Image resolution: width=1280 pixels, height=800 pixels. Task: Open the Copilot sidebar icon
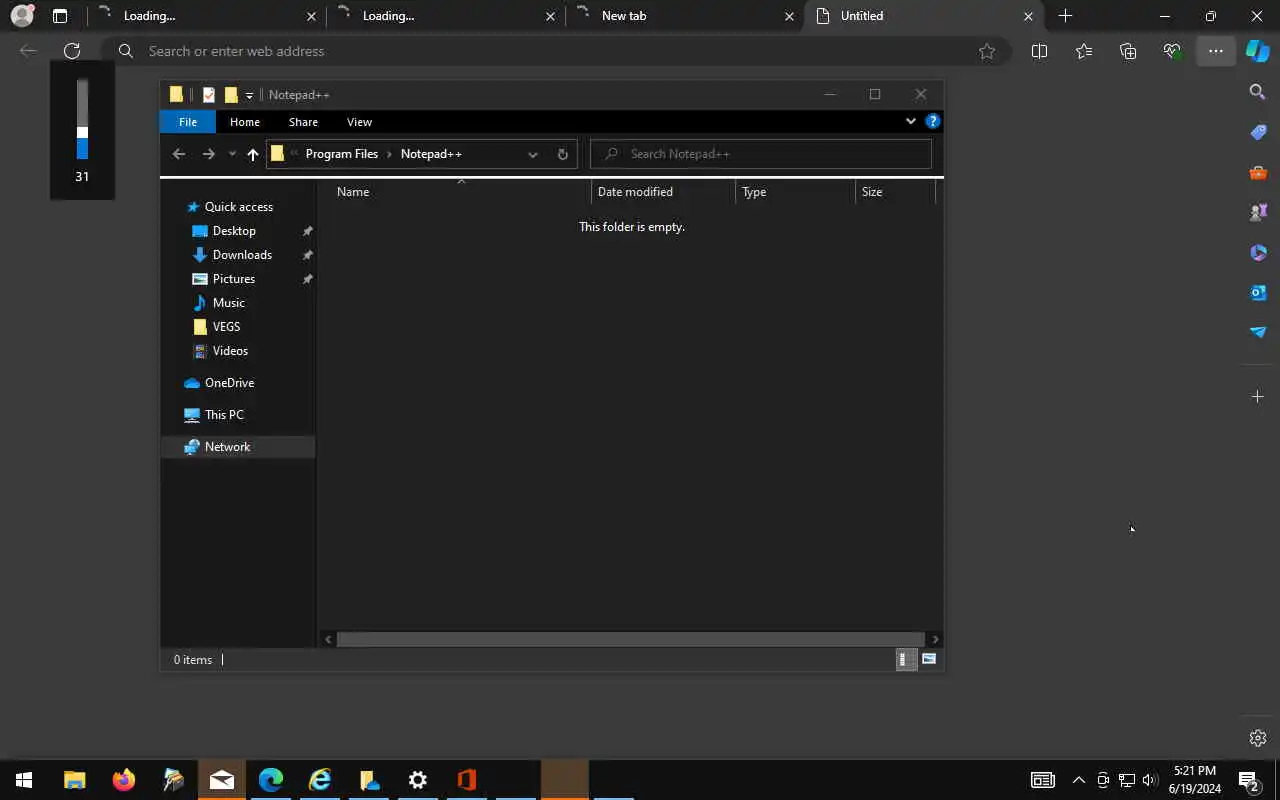[x=1258, y=51]
